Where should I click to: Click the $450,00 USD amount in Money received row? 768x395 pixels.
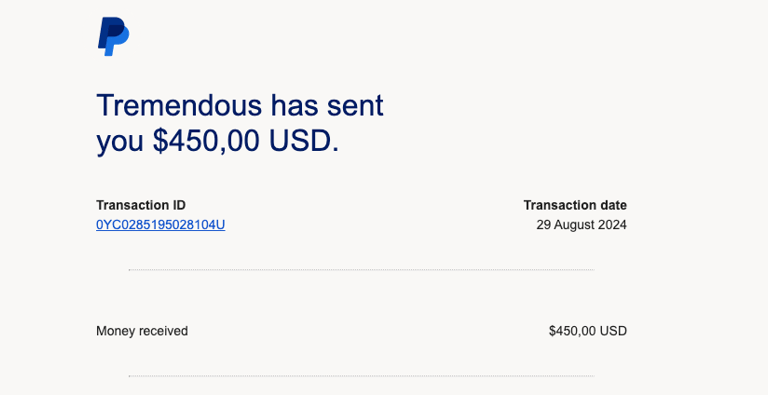coord(588,331)
